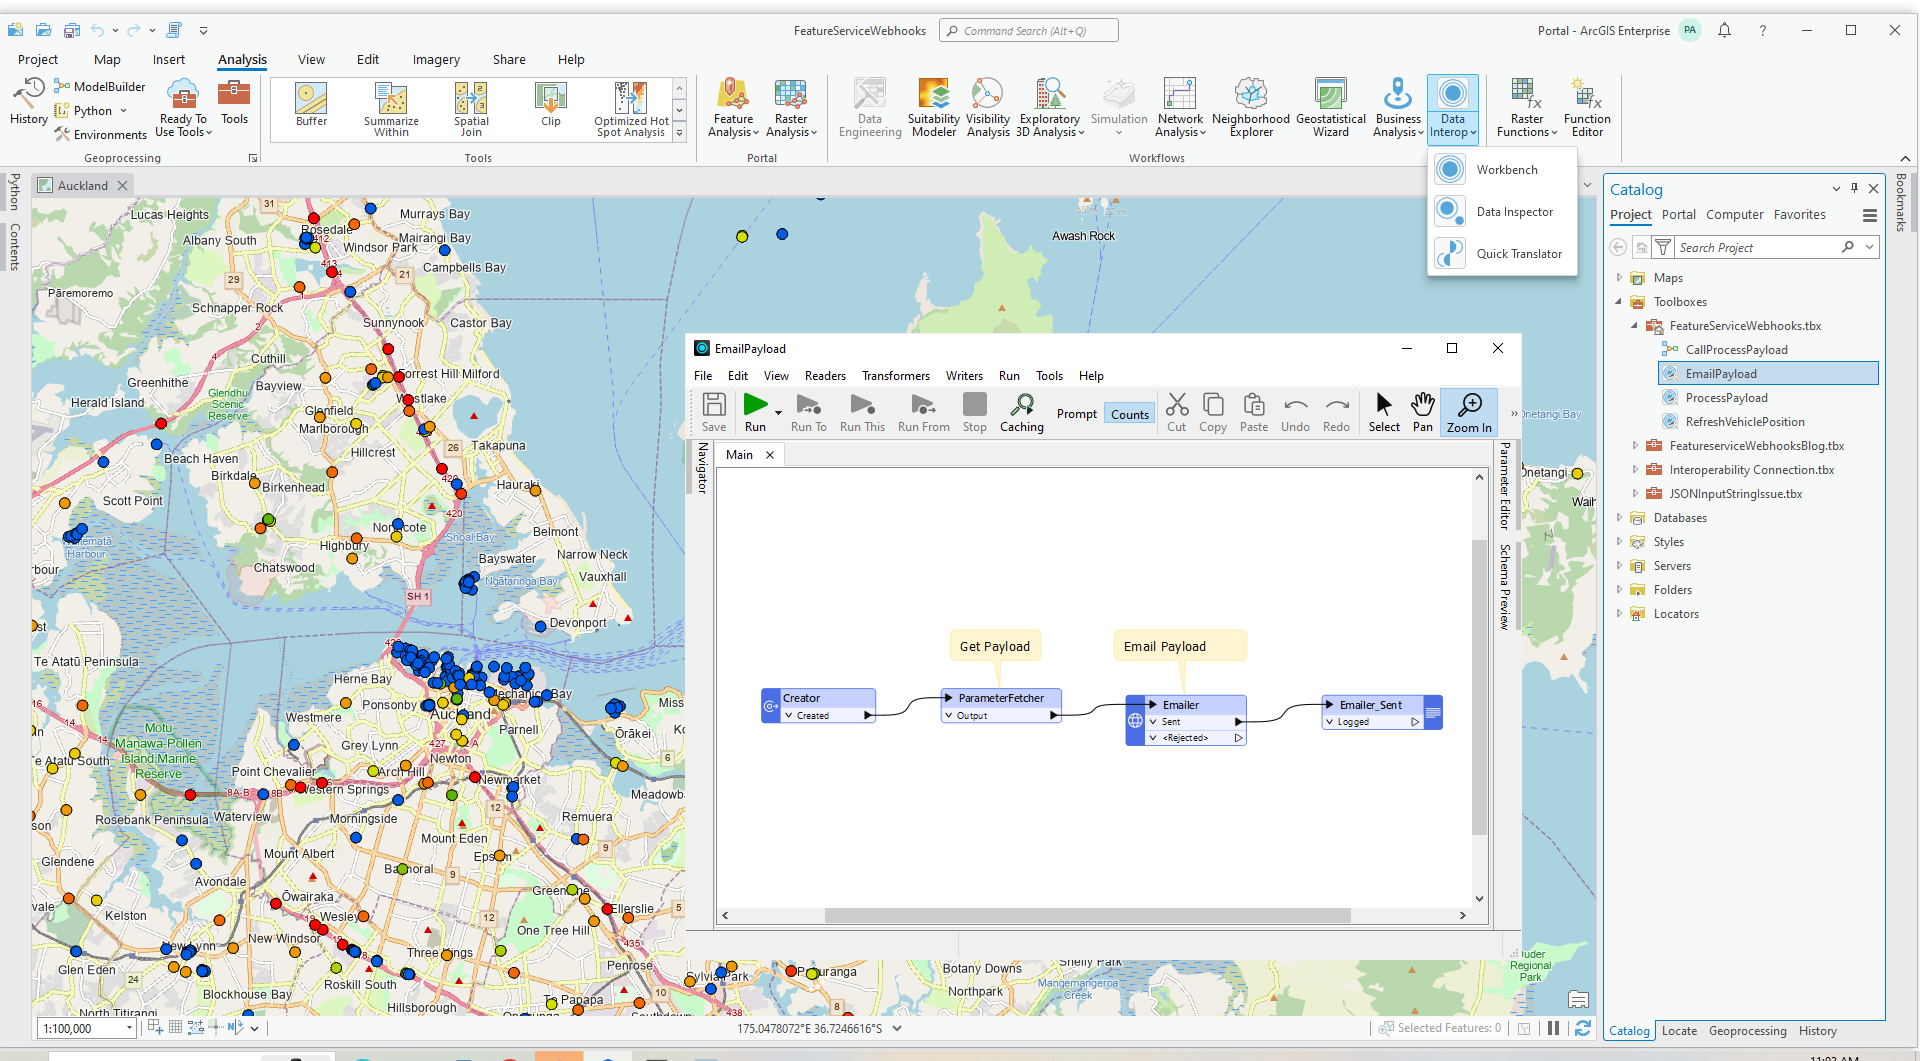
Task: Select the ProcessPayload tool in Catalog
Action: tap(1726, 398)
